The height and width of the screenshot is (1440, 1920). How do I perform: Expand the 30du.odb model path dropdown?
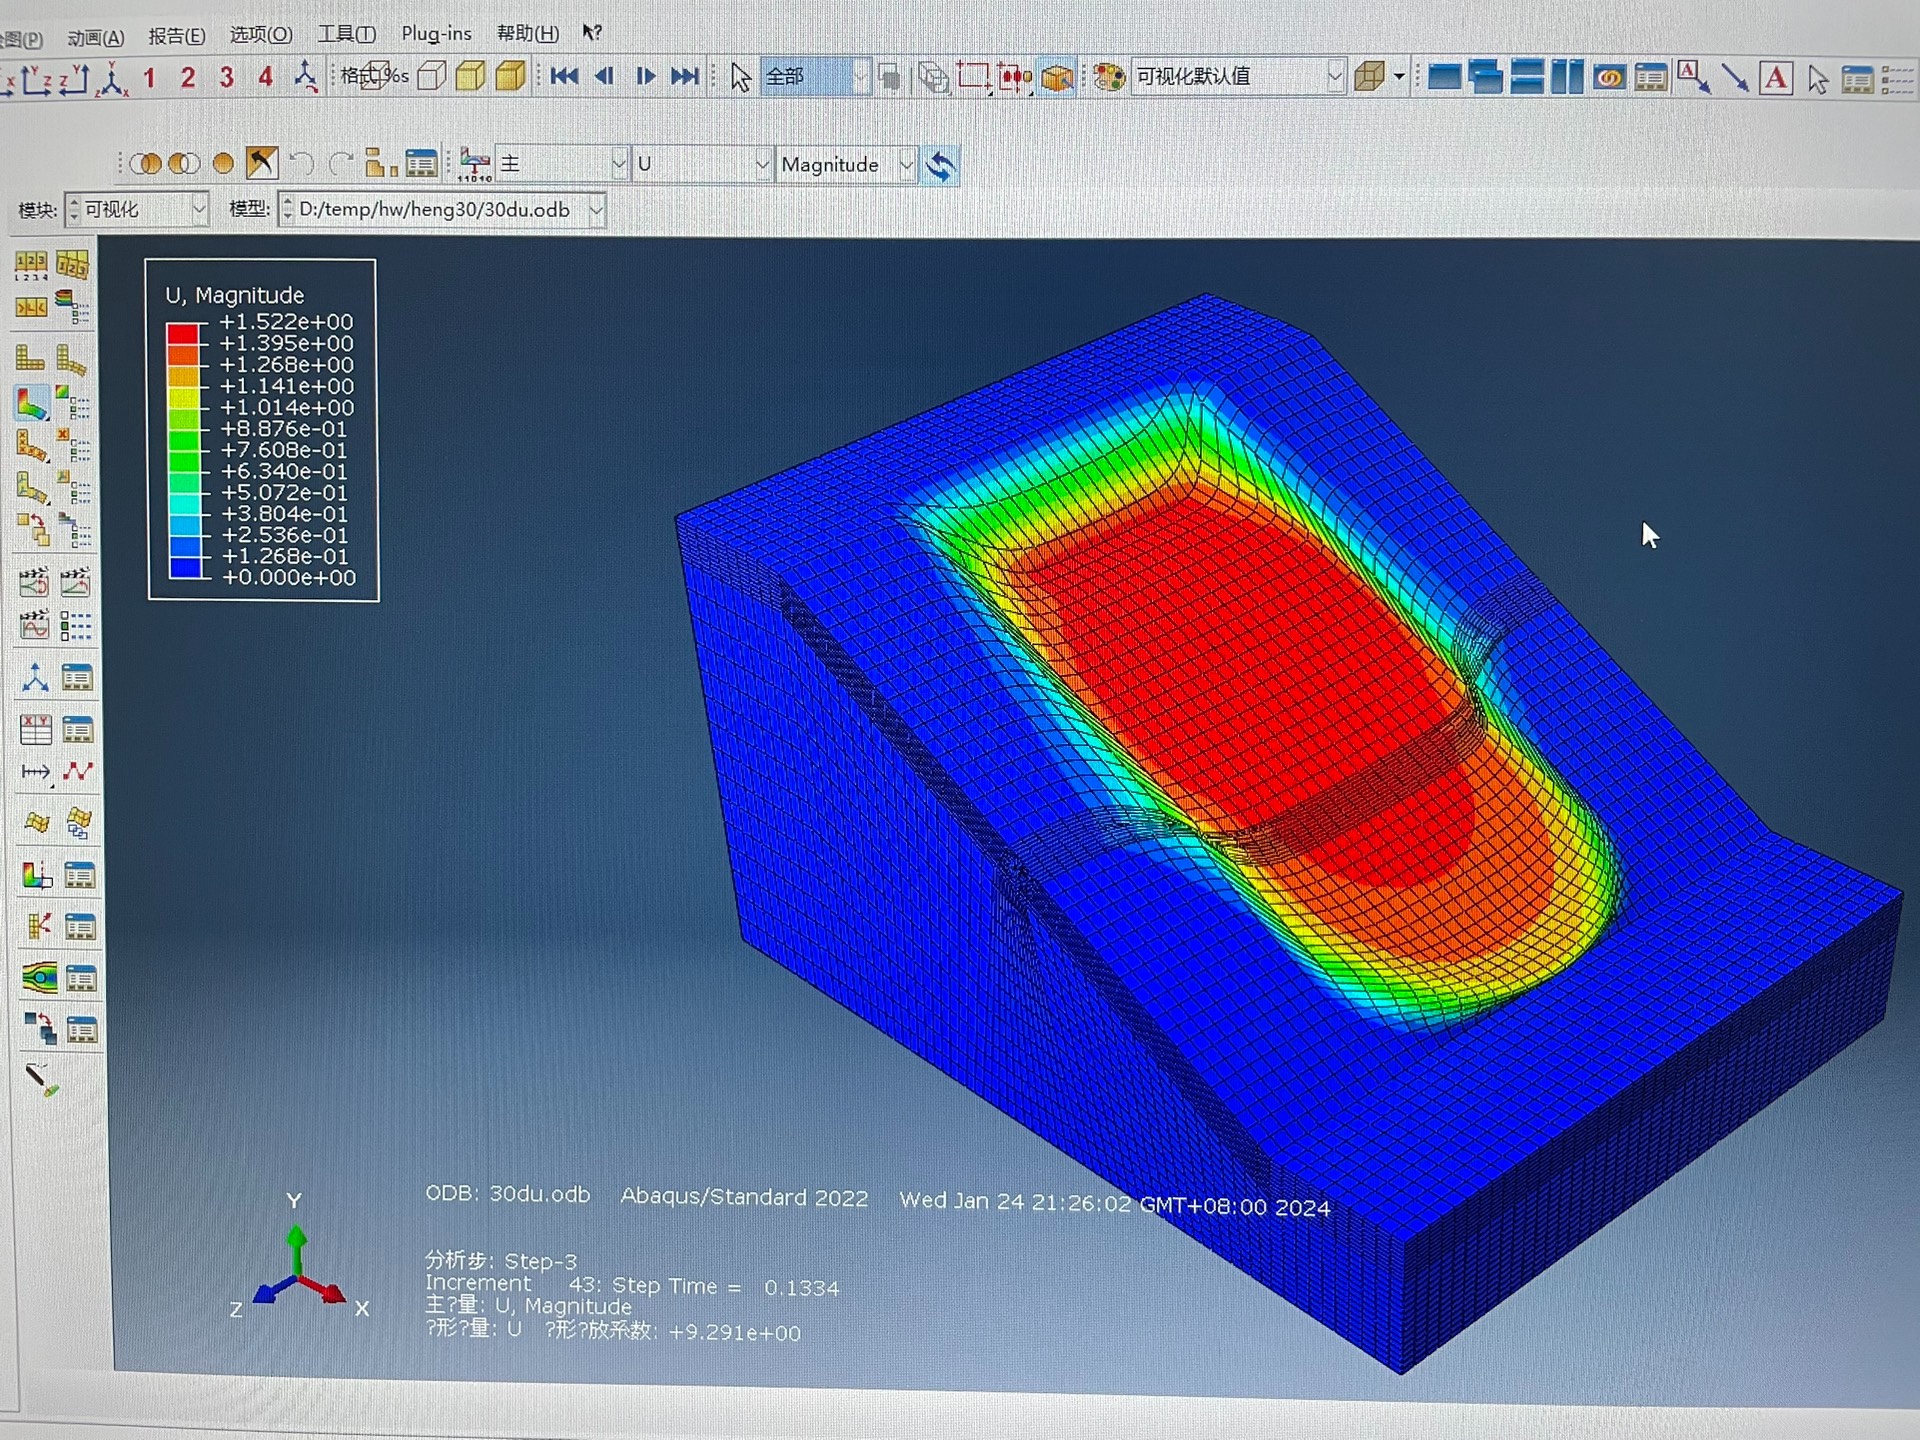click(596, 210)
